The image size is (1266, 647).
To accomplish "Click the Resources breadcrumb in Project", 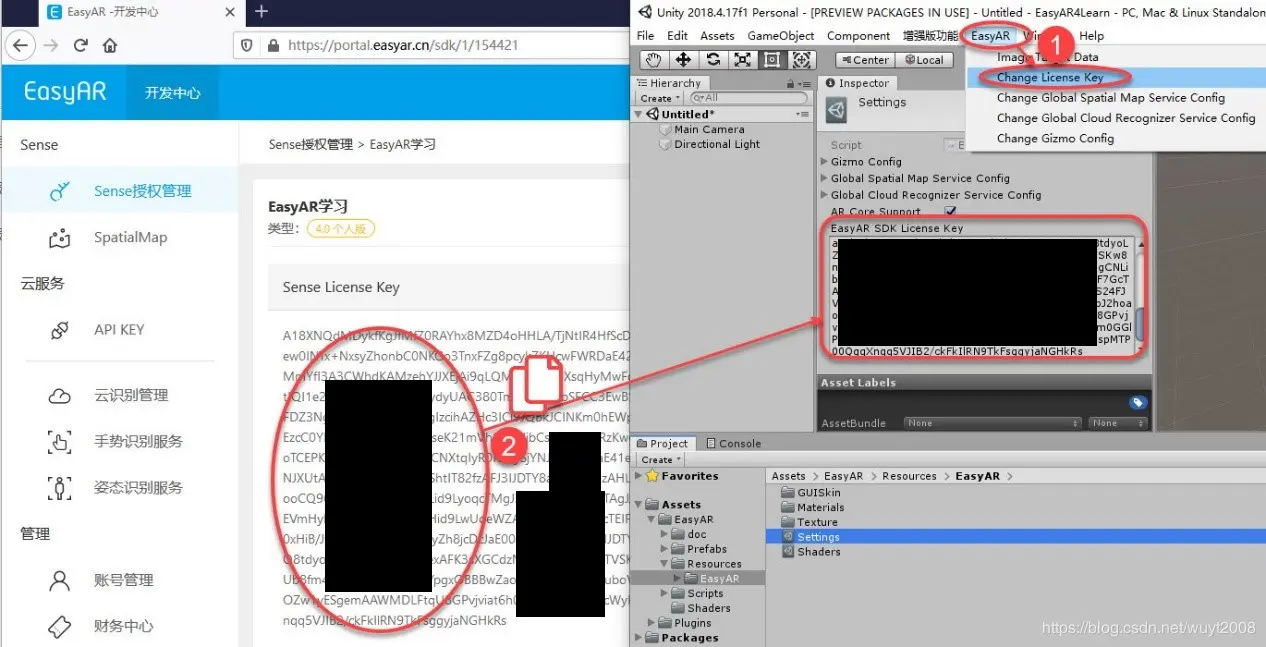I will (x=909, y=477).
